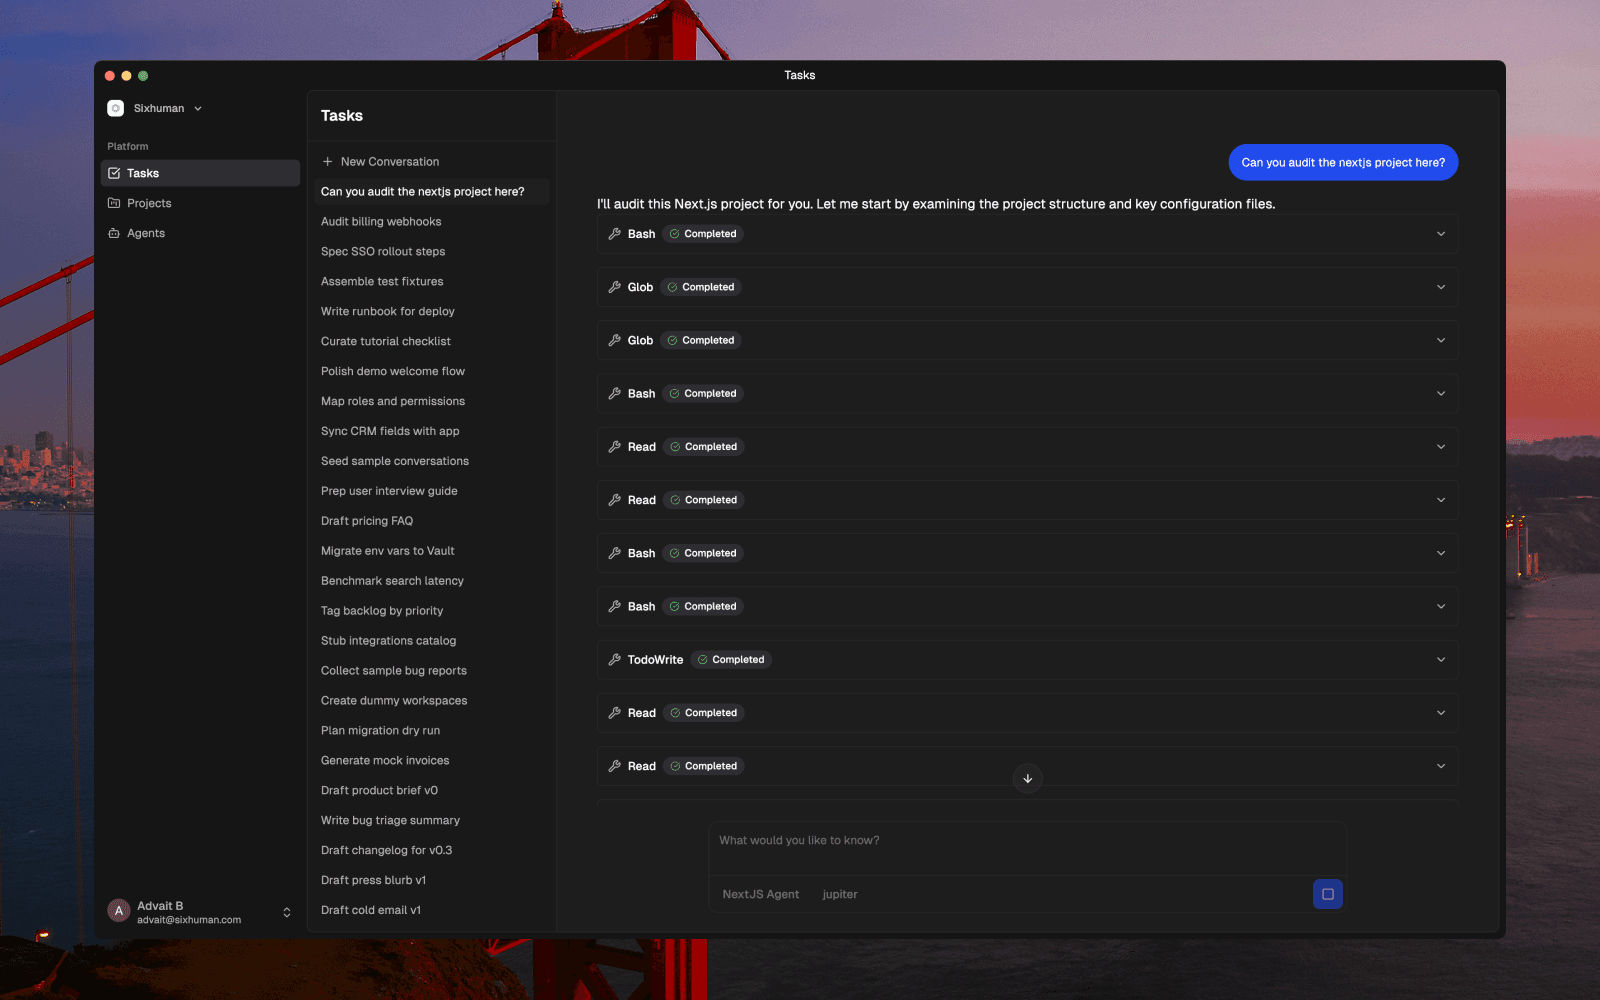The image size is (1600, 1000).
Task: Click the Tasks checkbox icon in sidebar
Action: coord(114,173)
